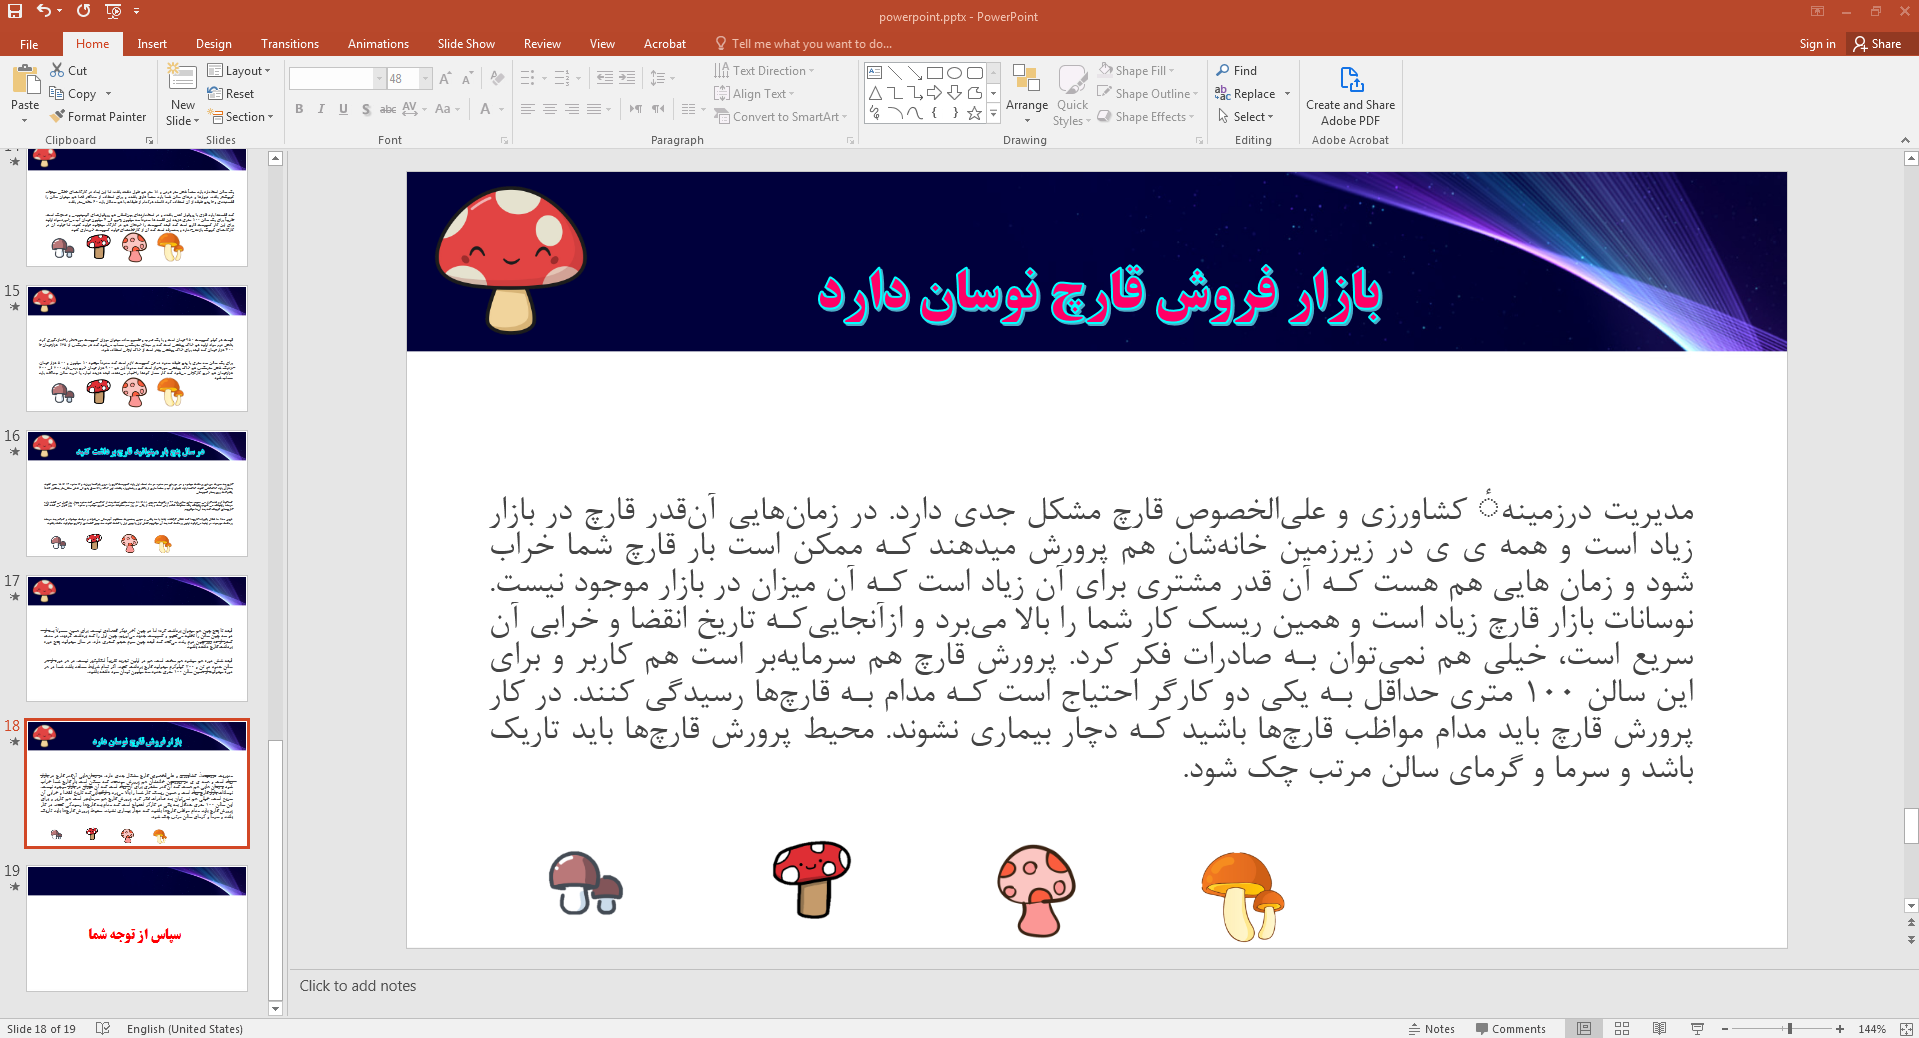Open the Section dropdown
This screenshot has height=1038, width=1919.
tap(241, 117)
